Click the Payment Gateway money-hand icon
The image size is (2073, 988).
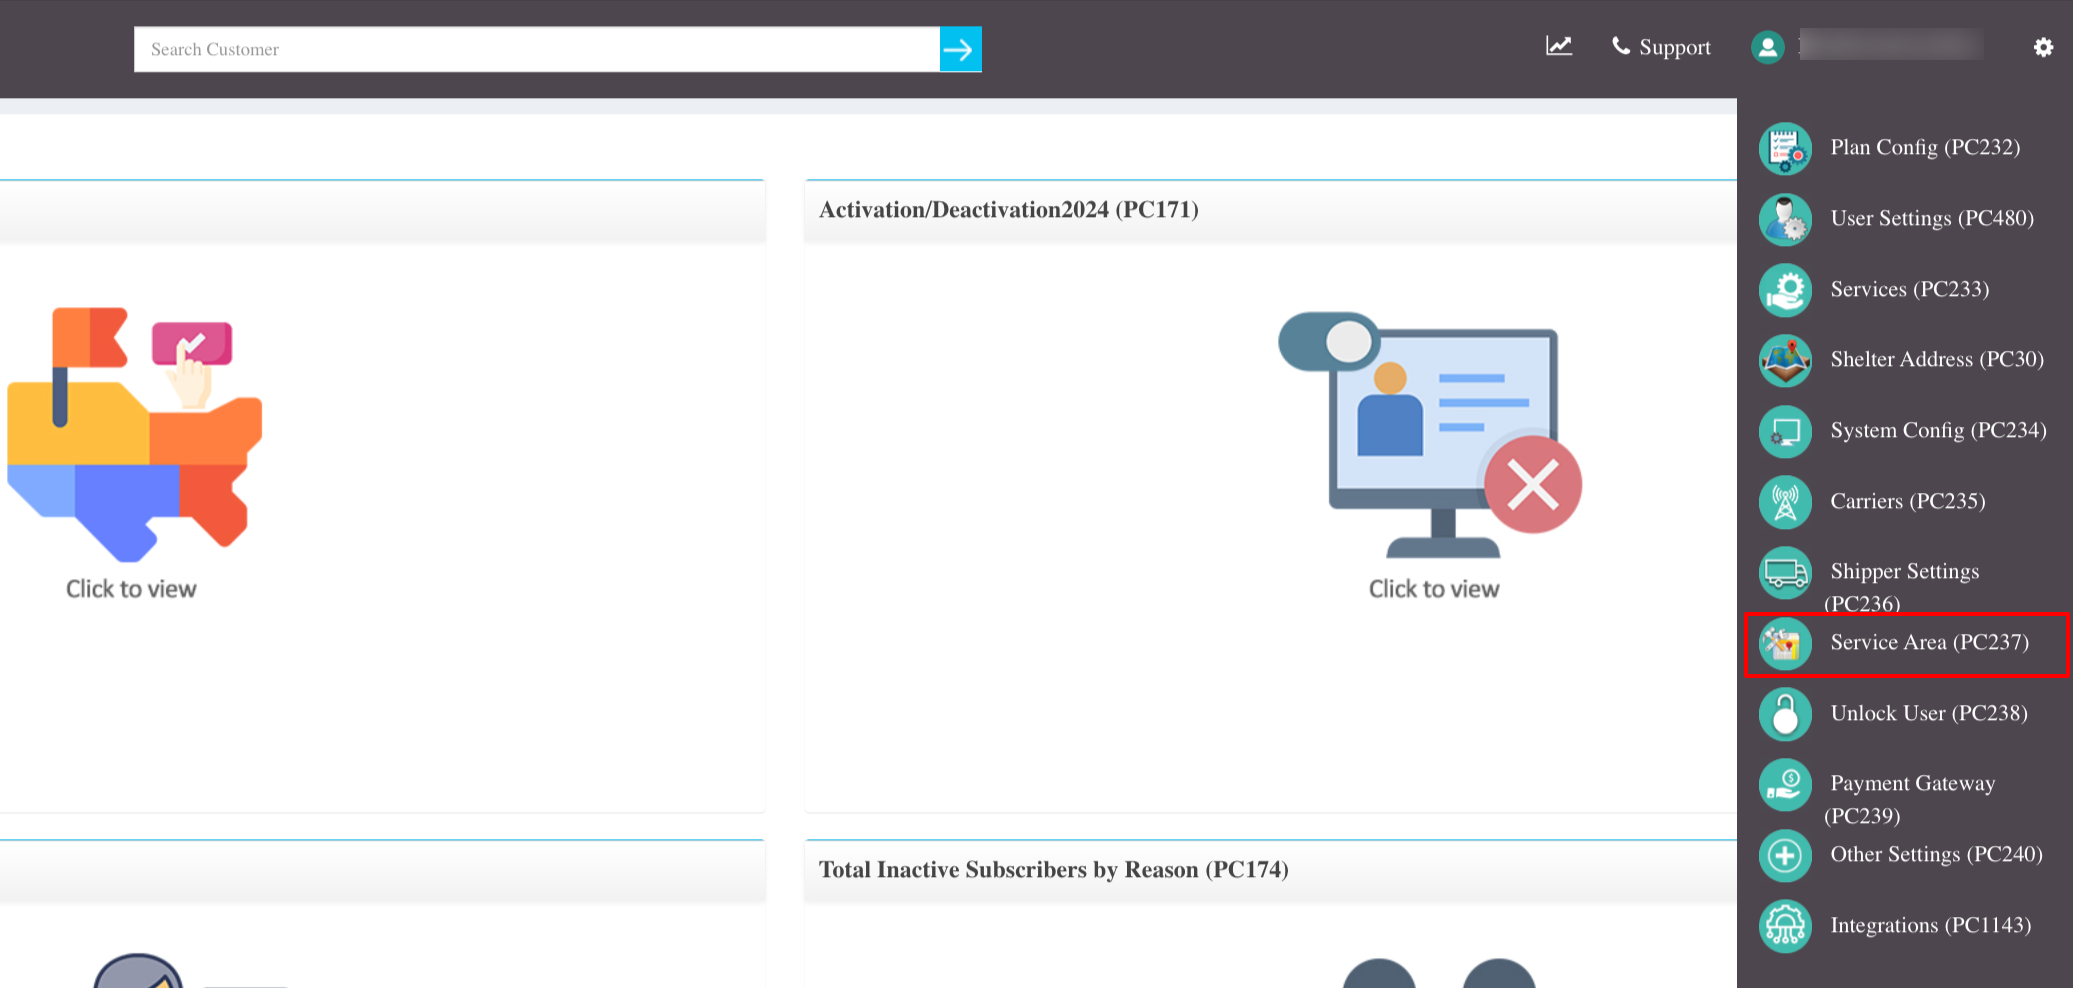[x=1785, y=784]
